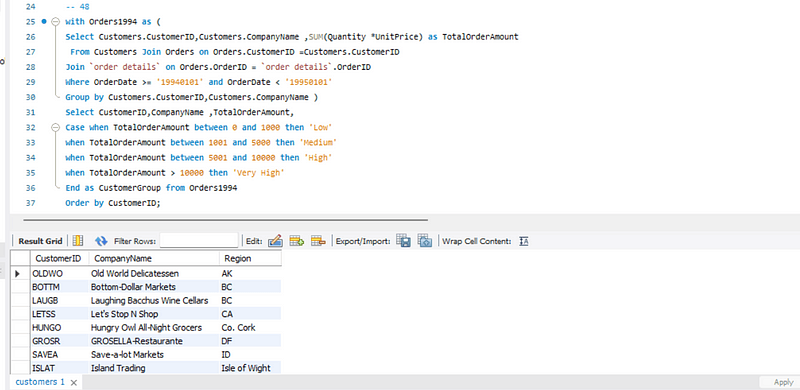This screenshot has height=390, width=800.
Task: Select the GROSR cell
Action: 60,341
